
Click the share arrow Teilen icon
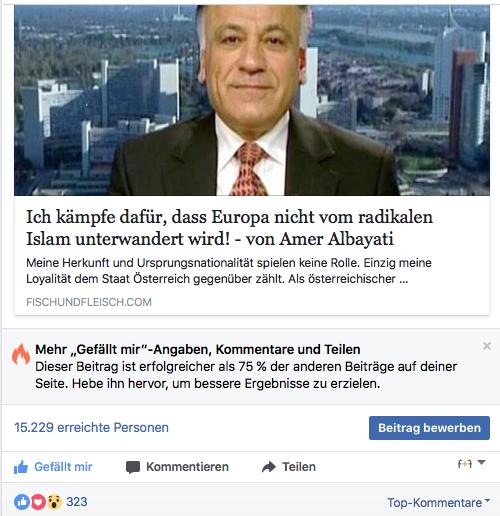click(x=269, y=467)
